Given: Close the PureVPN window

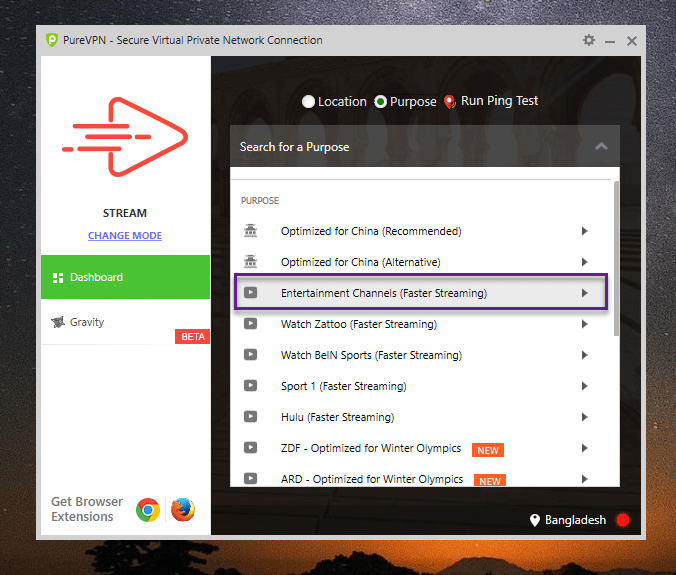Looking at the screenshot, I should point(632,41).
